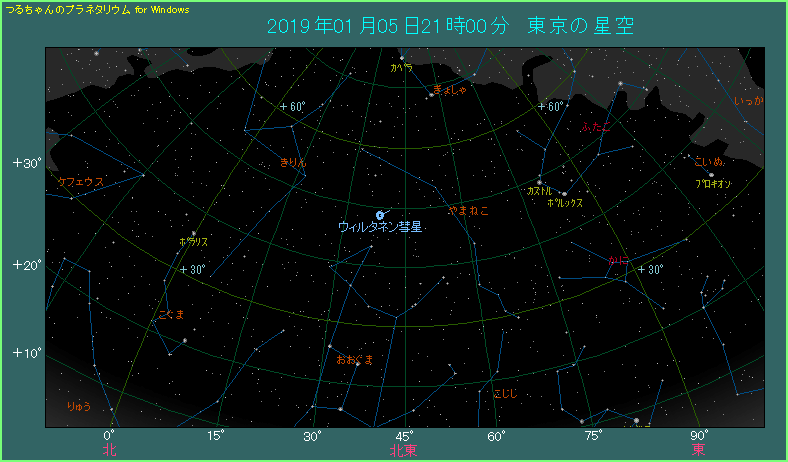Image resolution: width=788 pixels, height=462 pixels.
Task: Select the Castor star dot
Action: click(539, 182)
